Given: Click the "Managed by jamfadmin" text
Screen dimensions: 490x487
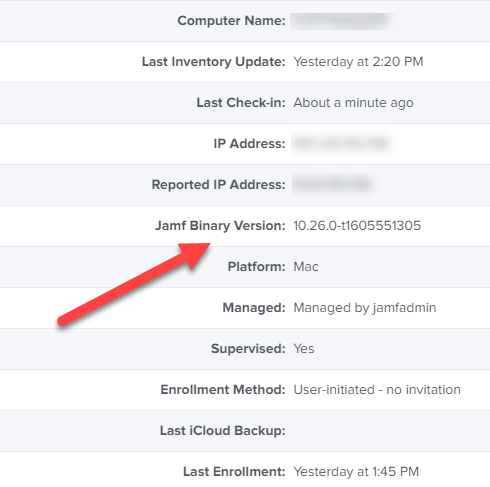Looking at the screenshot, I should tap(365, 308).
